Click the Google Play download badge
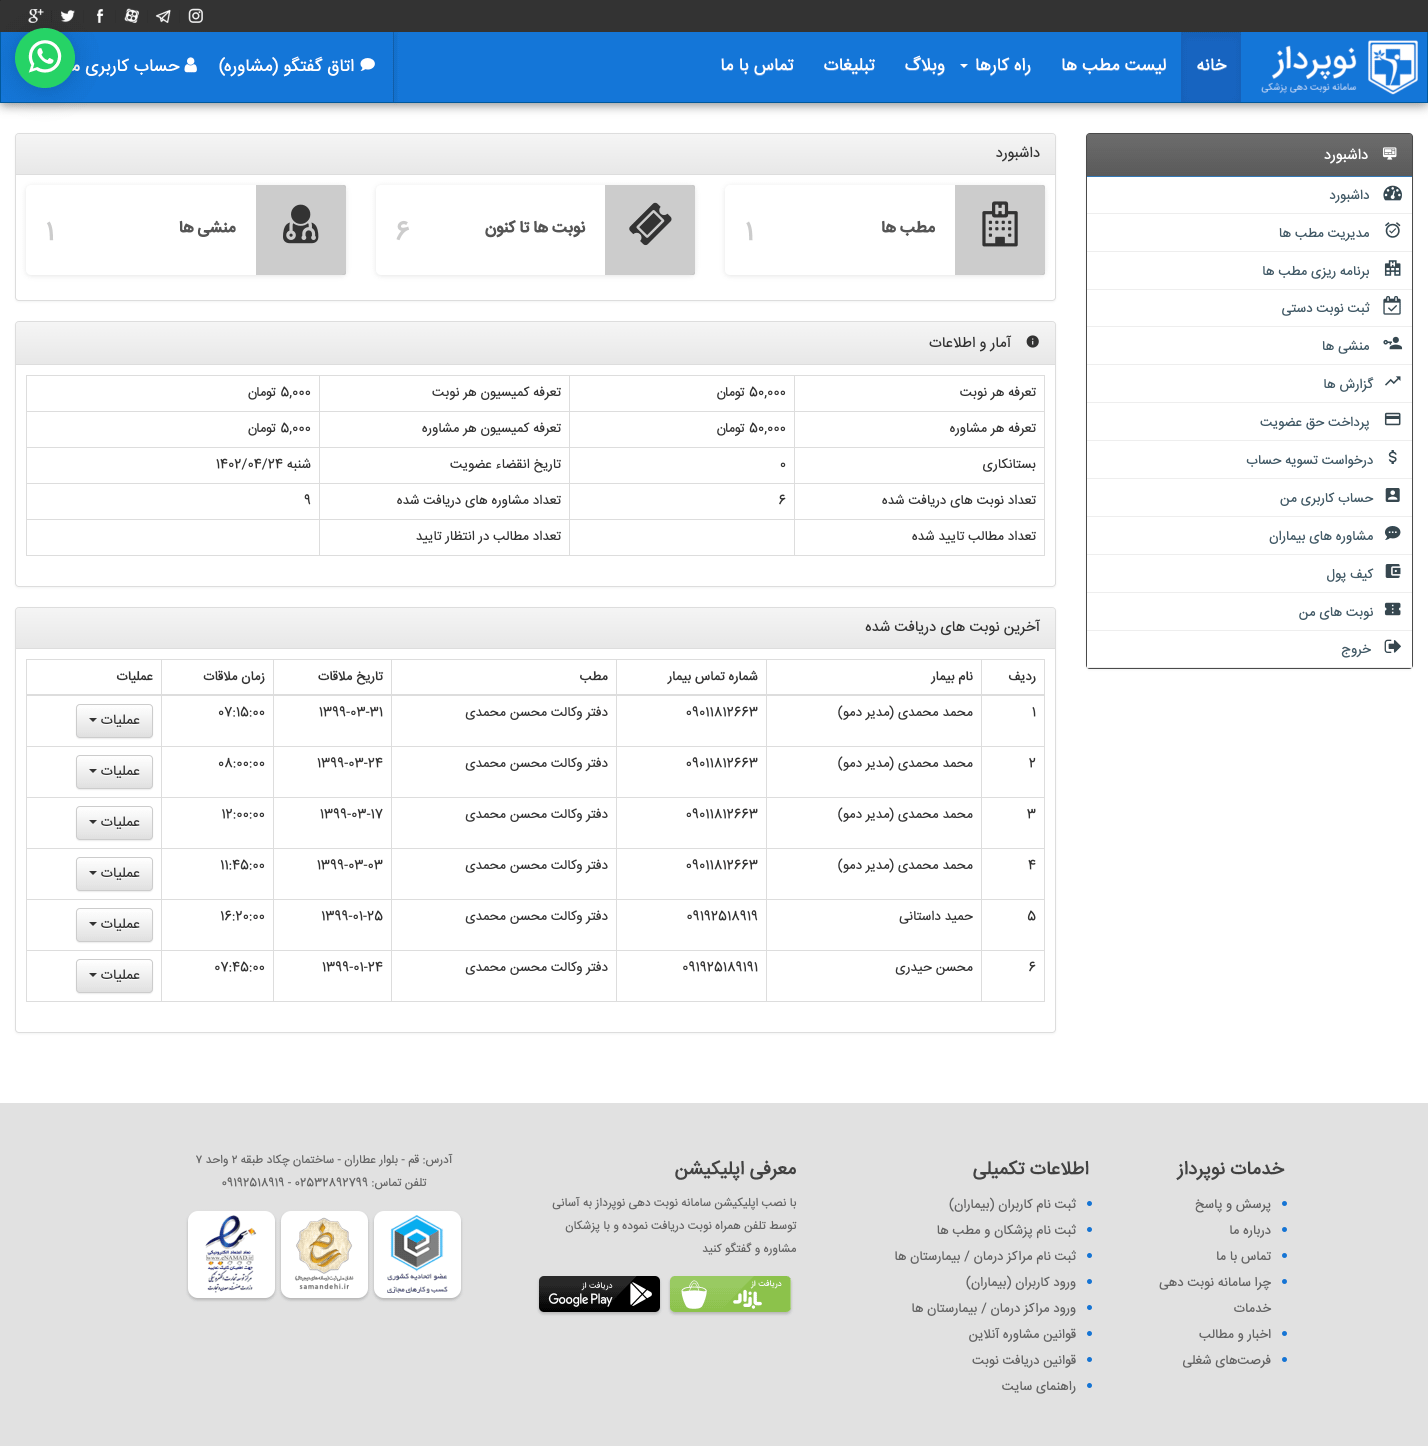The width and height of the screenshot is (1428, 1446). [599, 1294]
